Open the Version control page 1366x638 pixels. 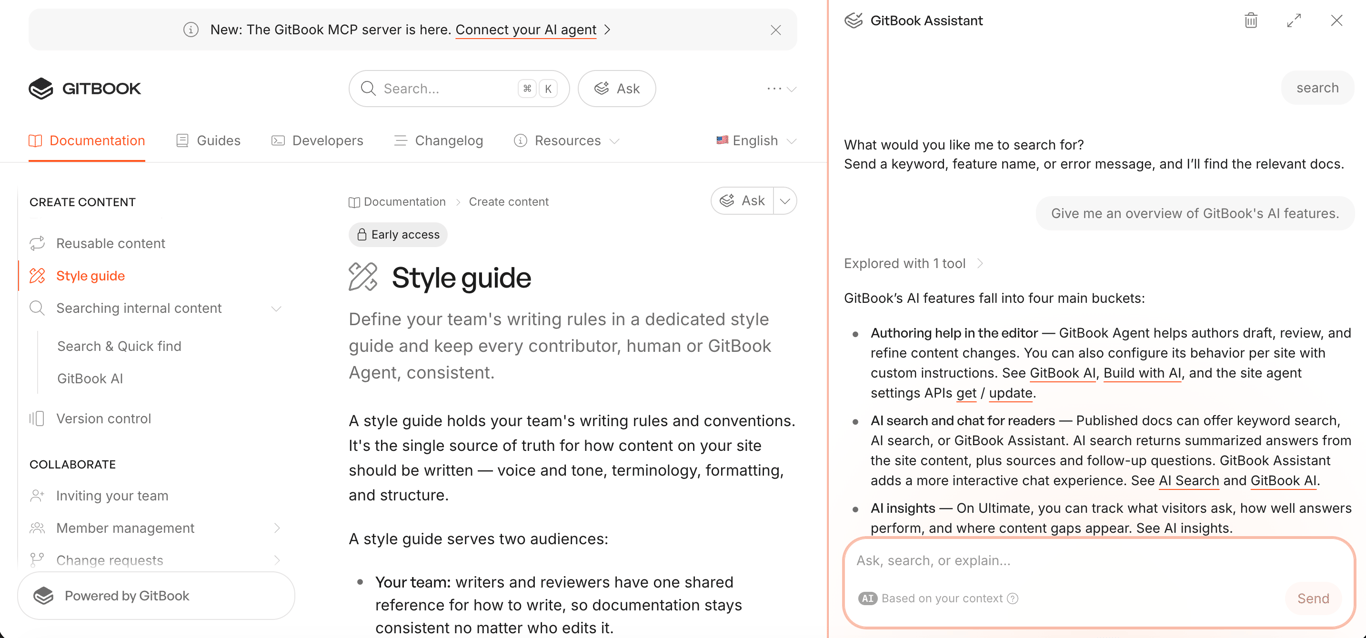(x=104, y=419)
